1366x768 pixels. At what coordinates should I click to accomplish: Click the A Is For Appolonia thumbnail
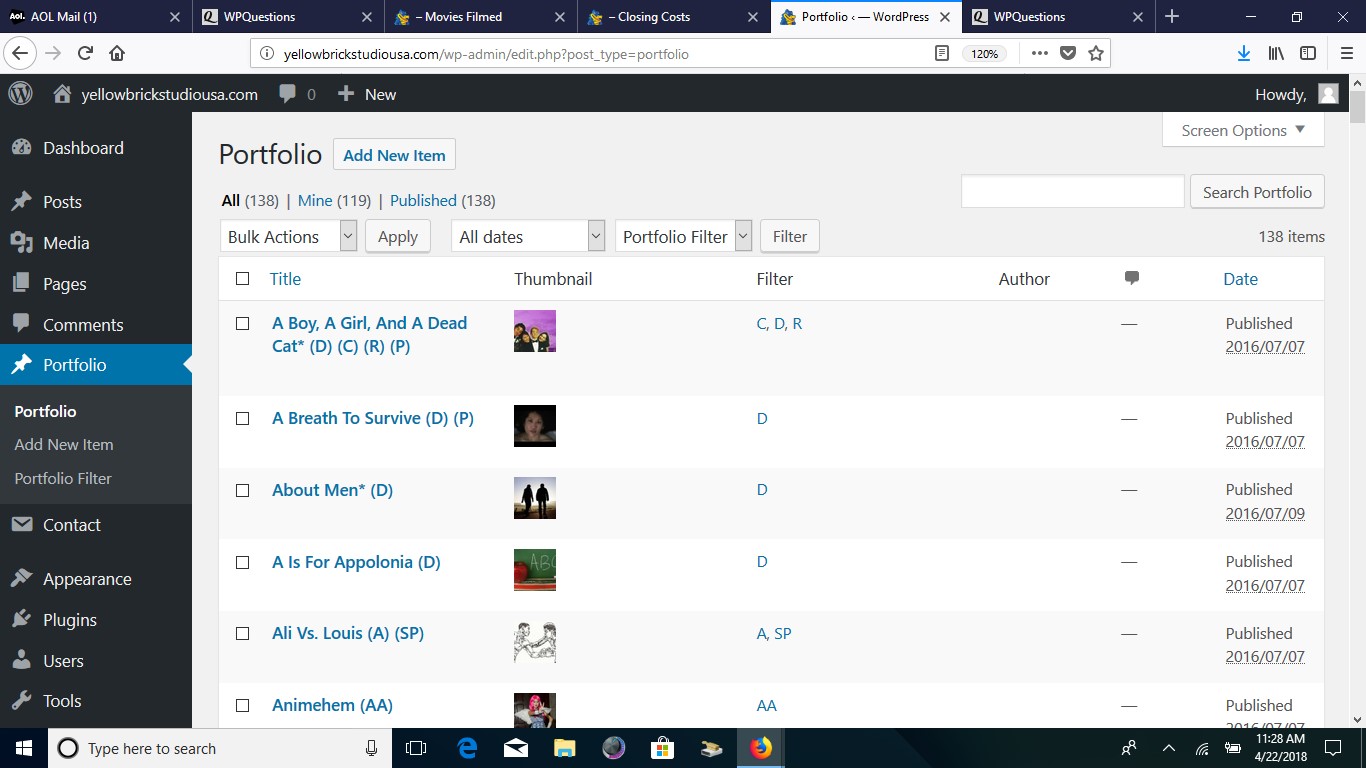535,570
